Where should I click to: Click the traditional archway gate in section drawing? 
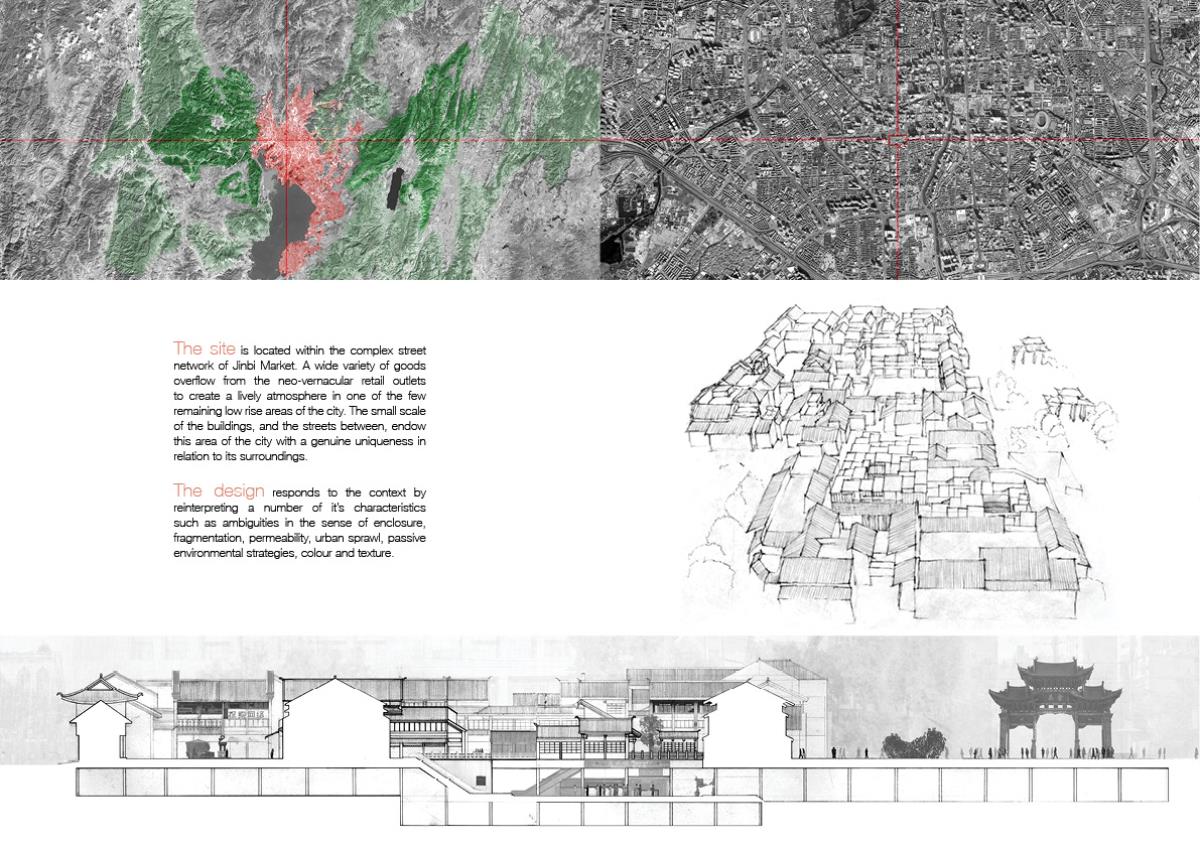coord(1045,705)
